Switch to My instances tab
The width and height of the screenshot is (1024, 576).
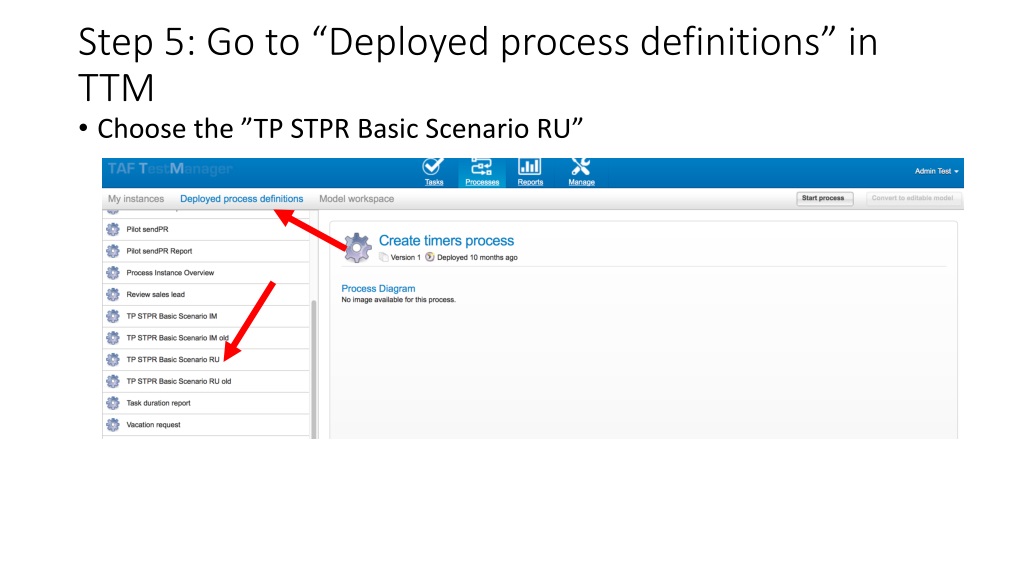(x=136, y=199)
